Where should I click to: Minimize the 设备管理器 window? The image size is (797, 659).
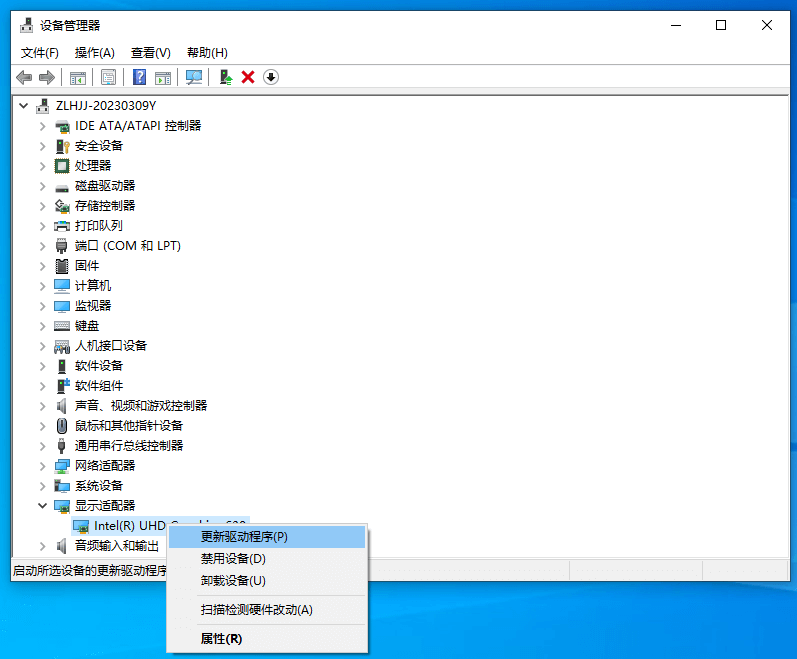[x=676, y=25]
